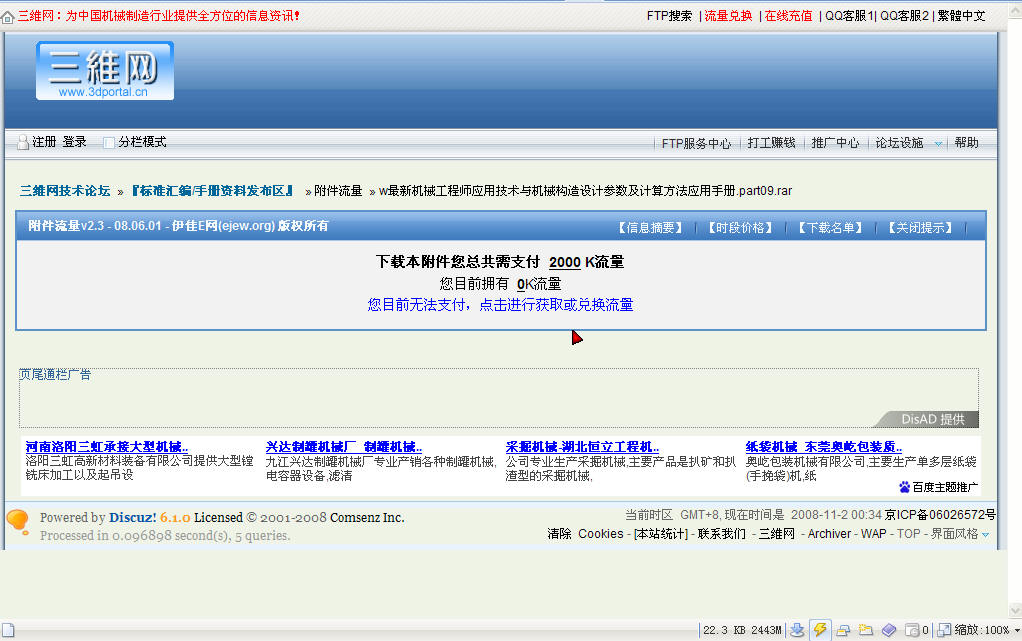The image size is (1022, 641).
Task: Open the 【信息摘要】 tab
Action: (x=650, y=228)
